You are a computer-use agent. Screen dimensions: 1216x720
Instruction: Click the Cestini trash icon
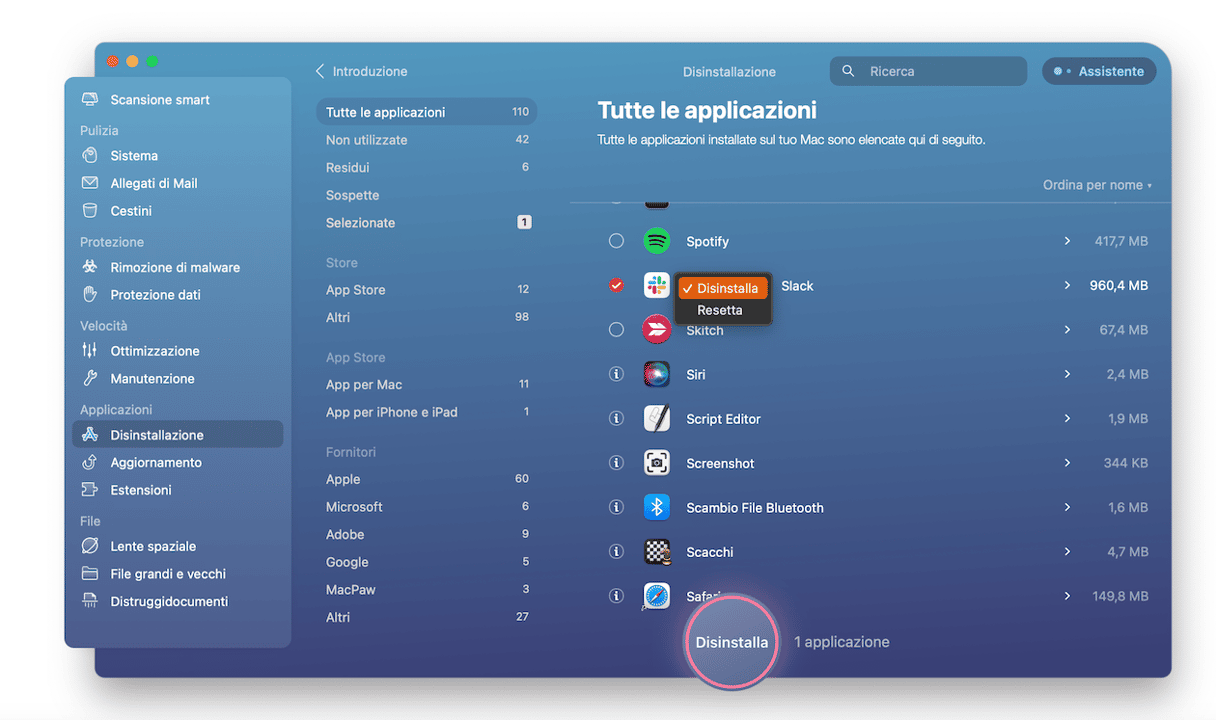[90, 211]
